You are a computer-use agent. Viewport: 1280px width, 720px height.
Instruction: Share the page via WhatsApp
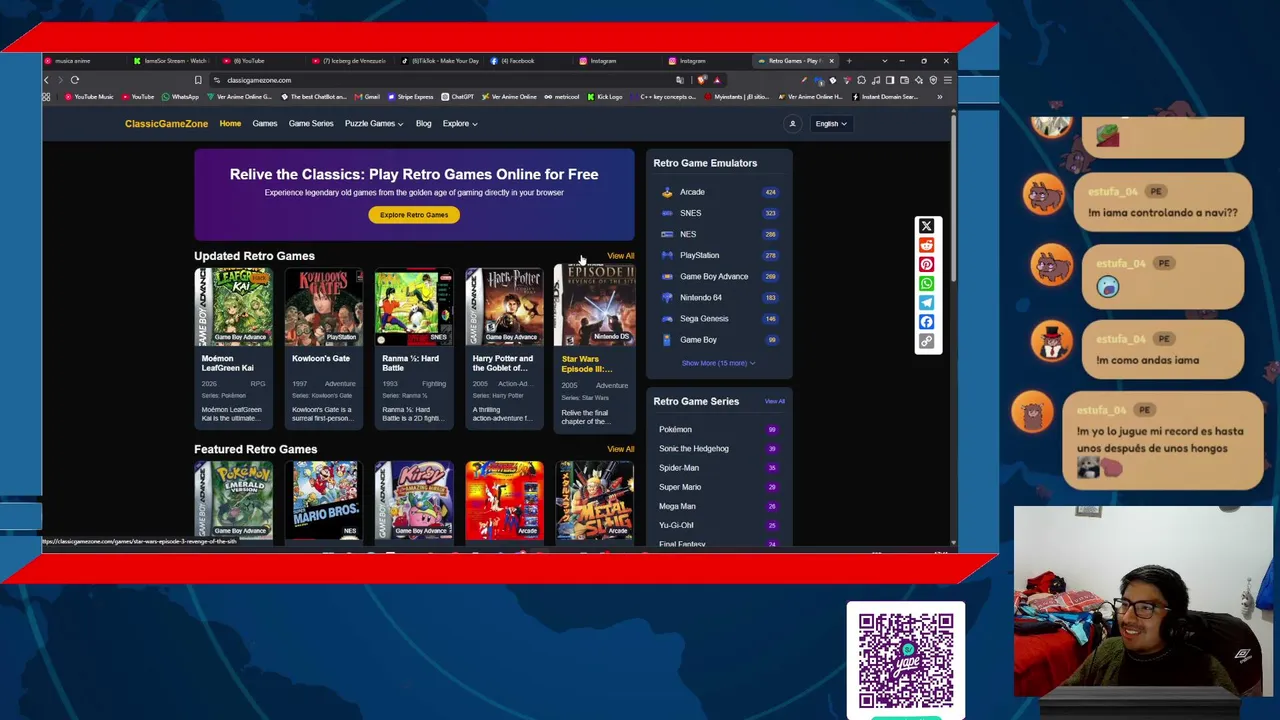(926, 283)
